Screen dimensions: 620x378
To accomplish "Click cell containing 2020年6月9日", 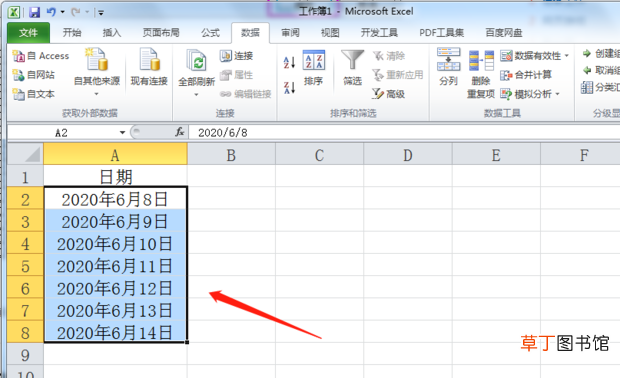I will point(115,221).
